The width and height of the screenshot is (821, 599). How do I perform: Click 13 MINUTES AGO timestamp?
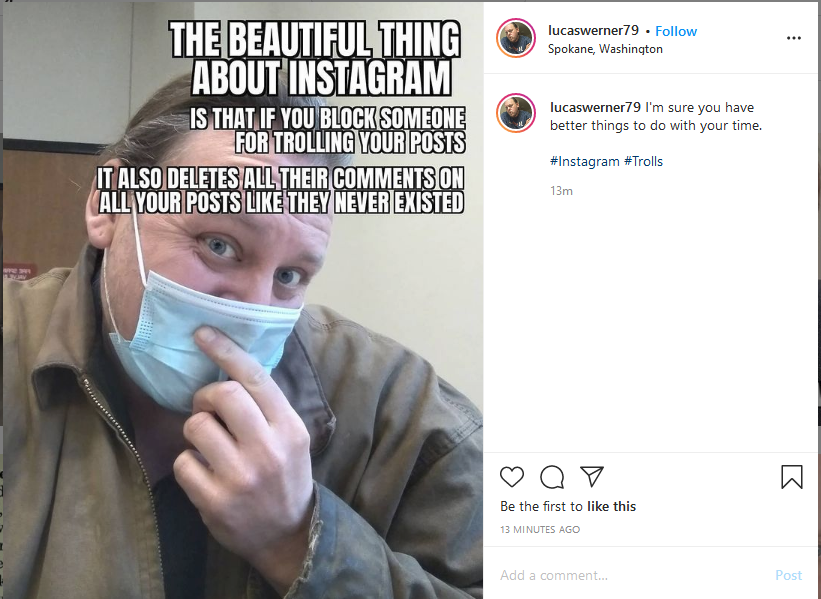540,529
